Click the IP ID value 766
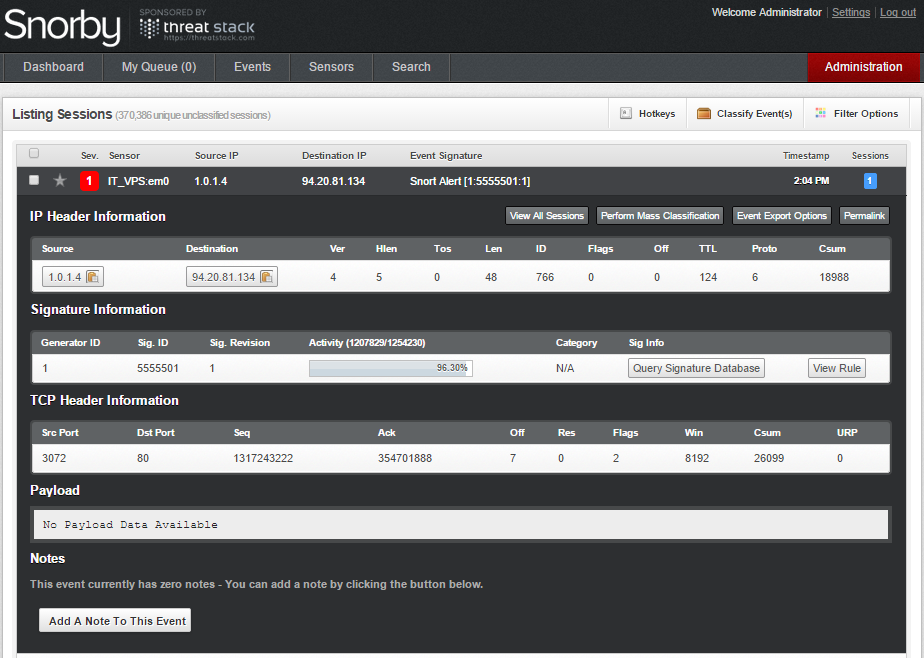 [544, 277]
